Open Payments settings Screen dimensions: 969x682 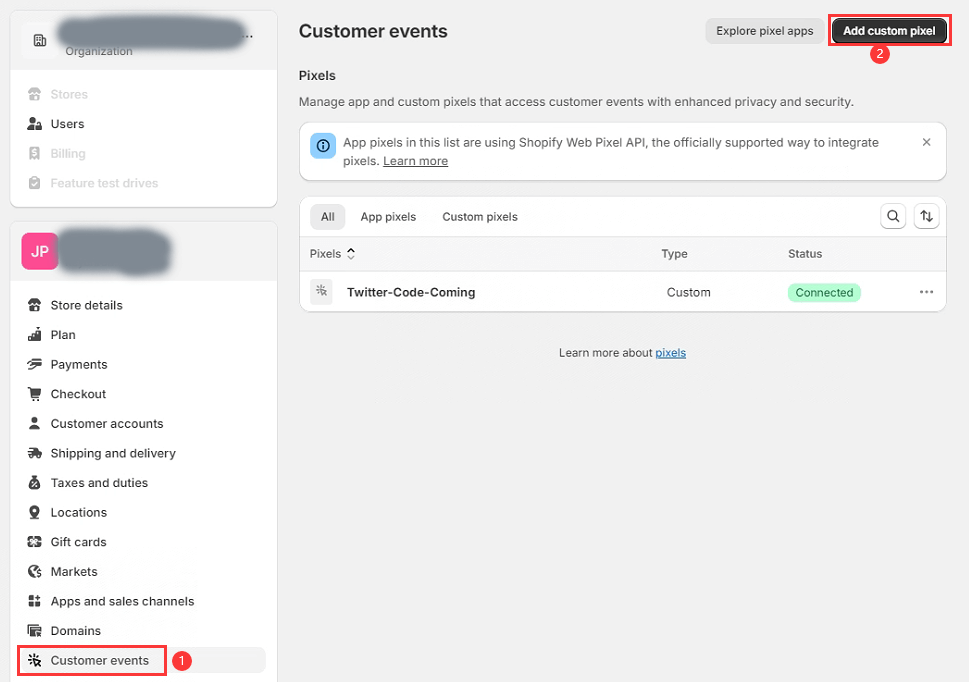point(79,364)
